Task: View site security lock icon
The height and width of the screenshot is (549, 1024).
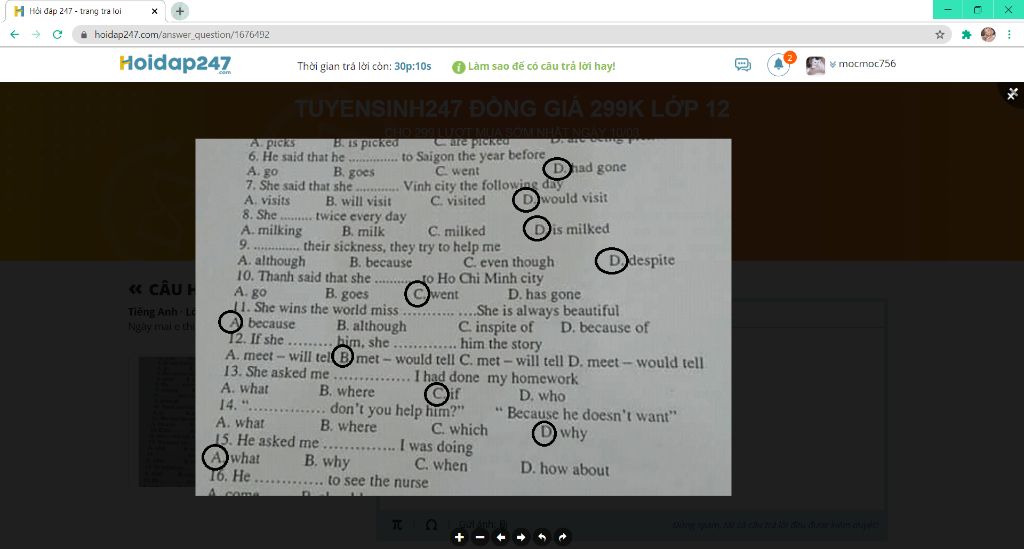Action: click(84, 35)
